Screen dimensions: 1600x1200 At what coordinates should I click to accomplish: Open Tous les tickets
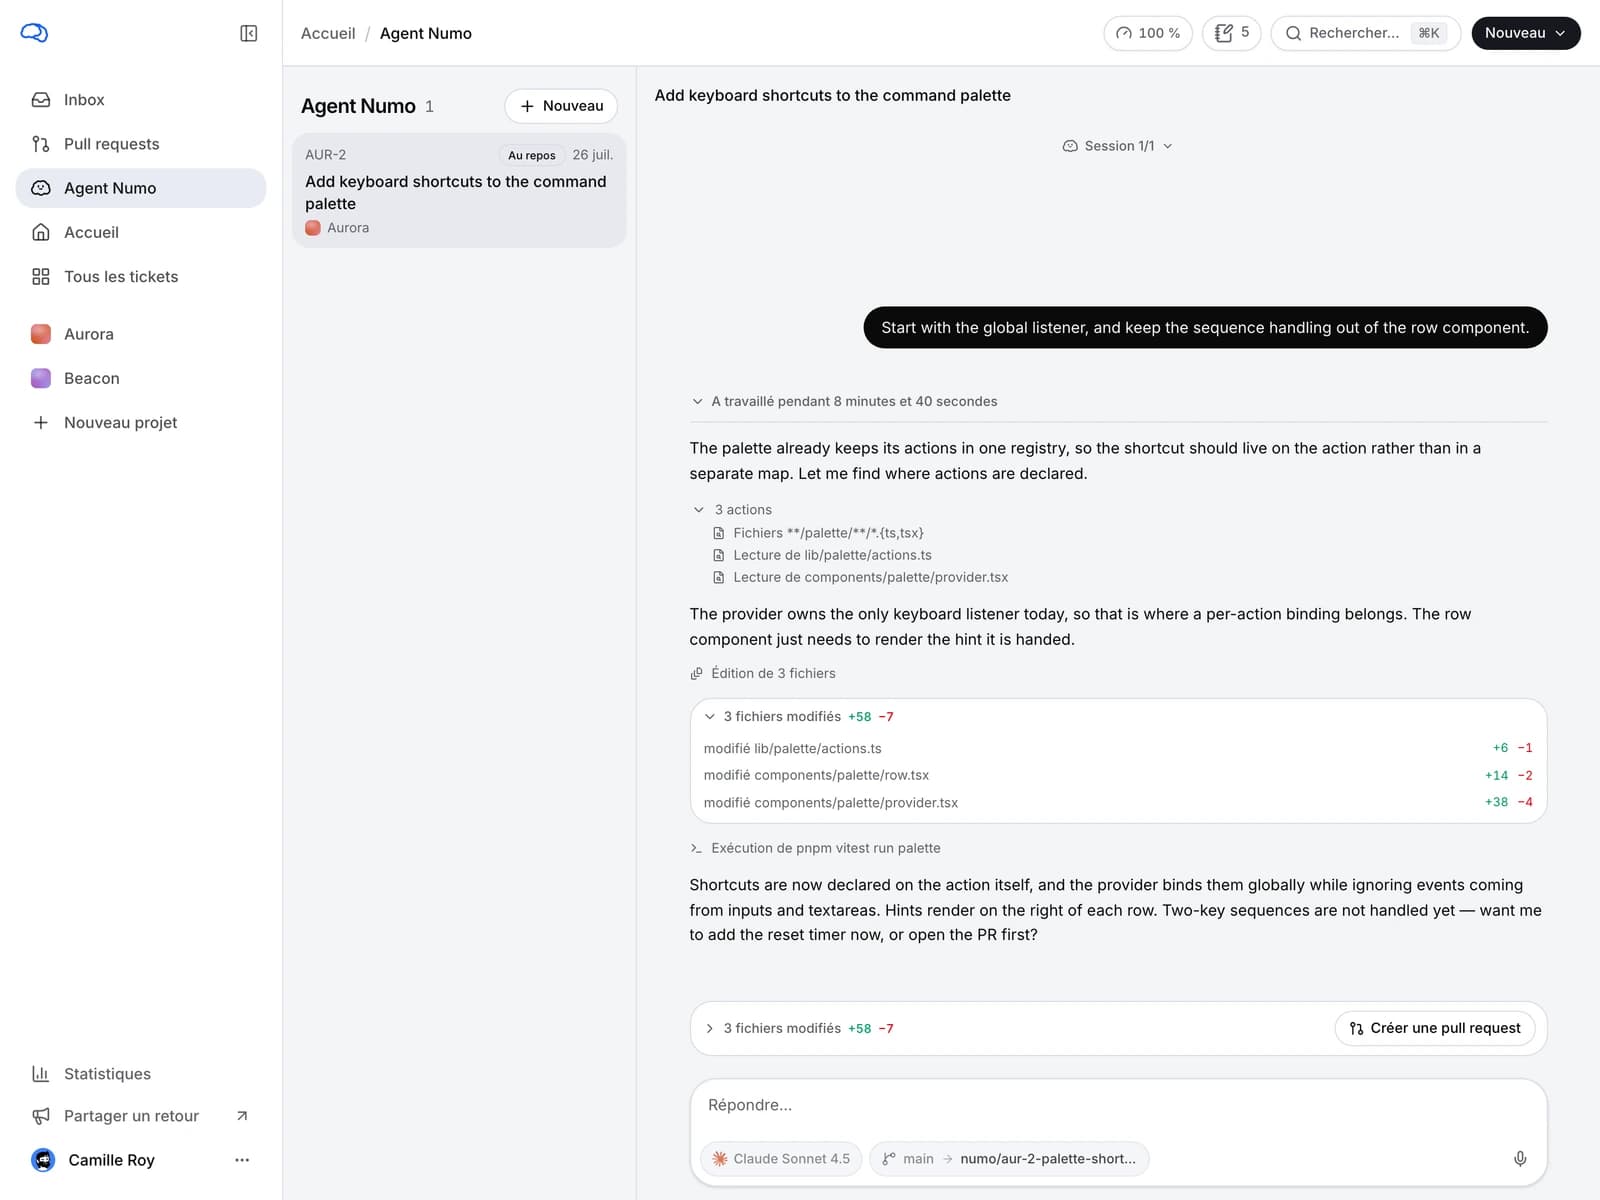click(141, 277)
